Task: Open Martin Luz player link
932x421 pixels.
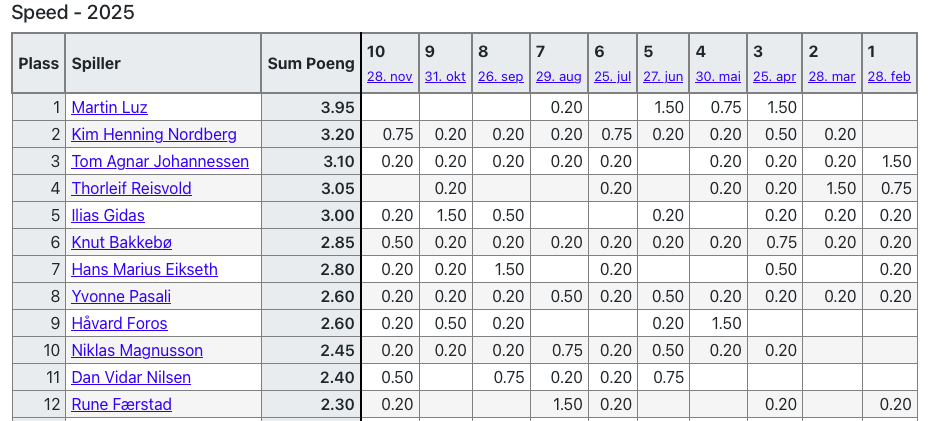Action: click(109, 108)
